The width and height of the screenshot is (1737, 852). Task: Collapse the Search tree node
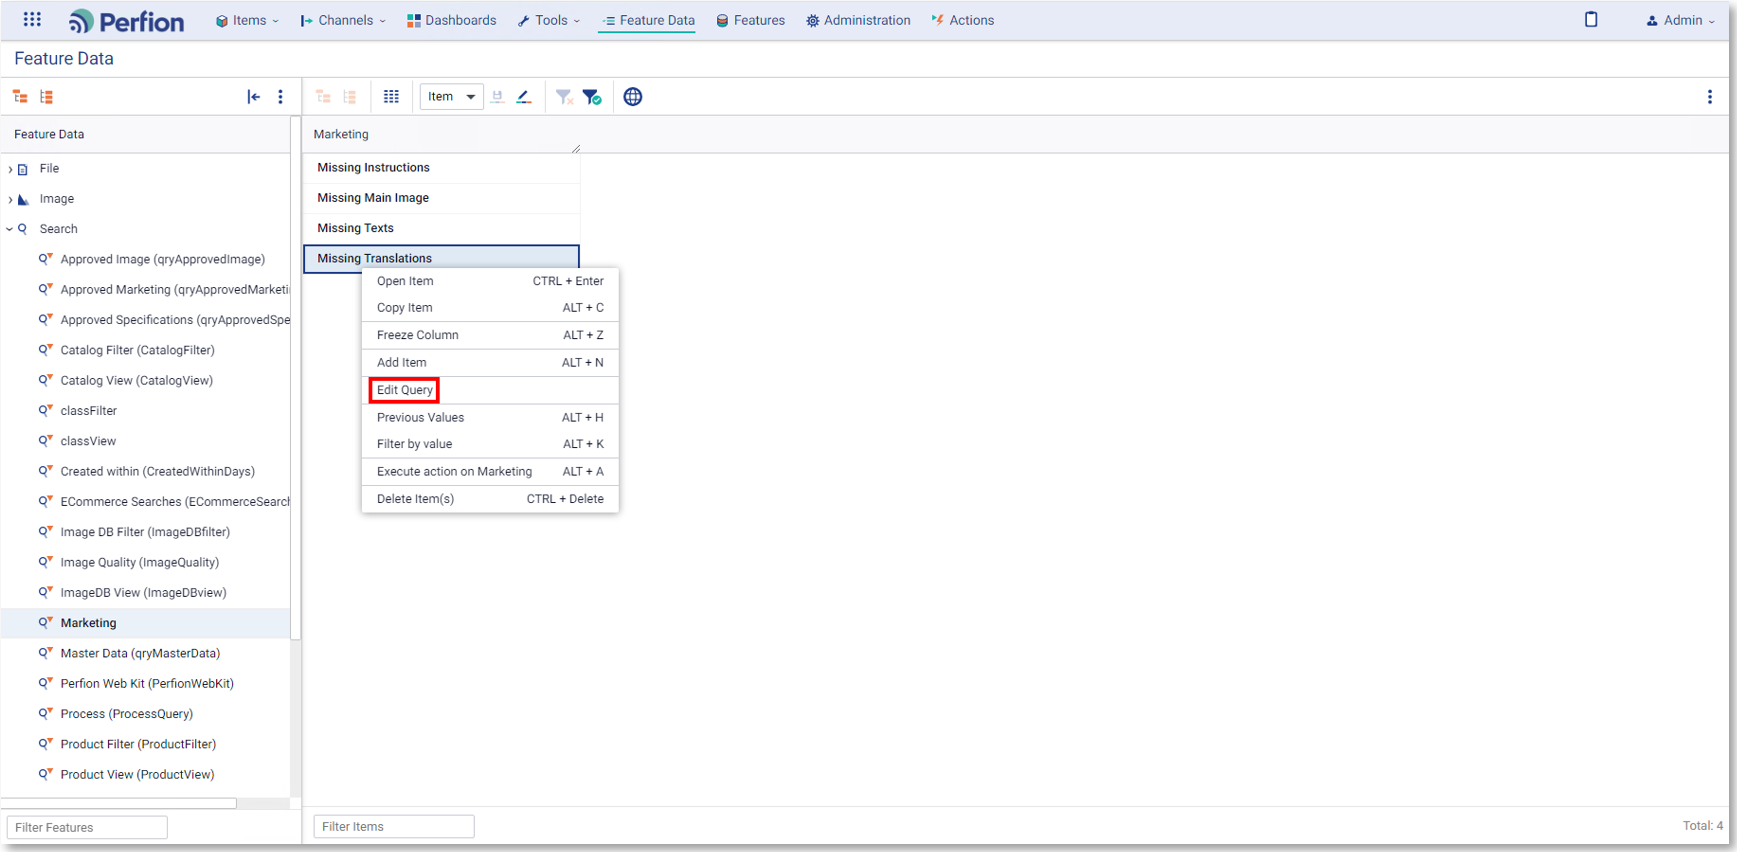coord(10,229)
